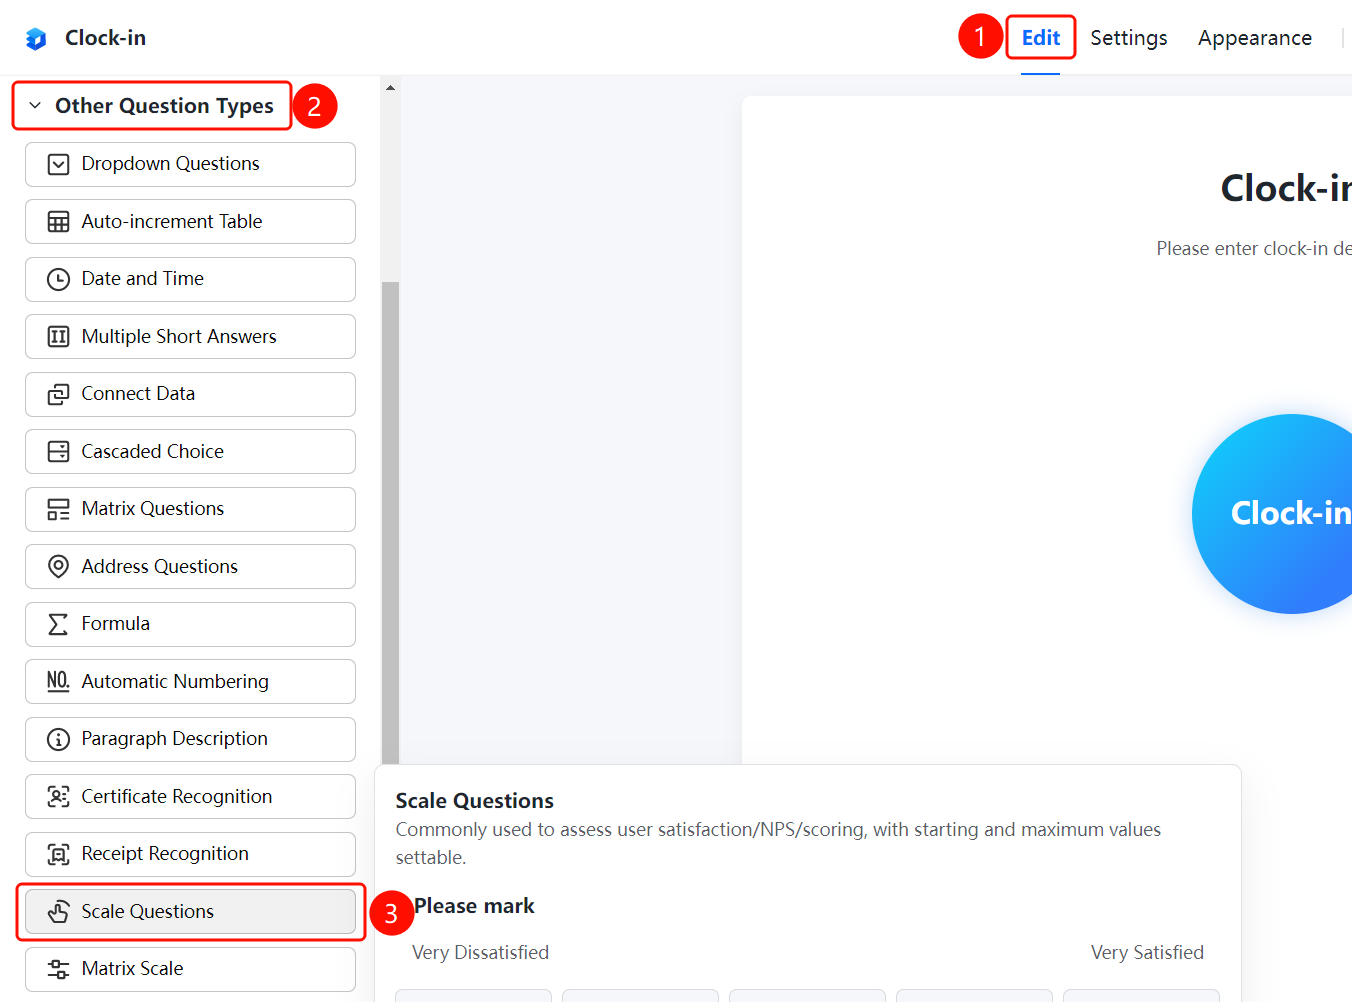Screen dimensions: 1352x1002
Task: Open the Settings tab
Action: (x=1129, y=38)
